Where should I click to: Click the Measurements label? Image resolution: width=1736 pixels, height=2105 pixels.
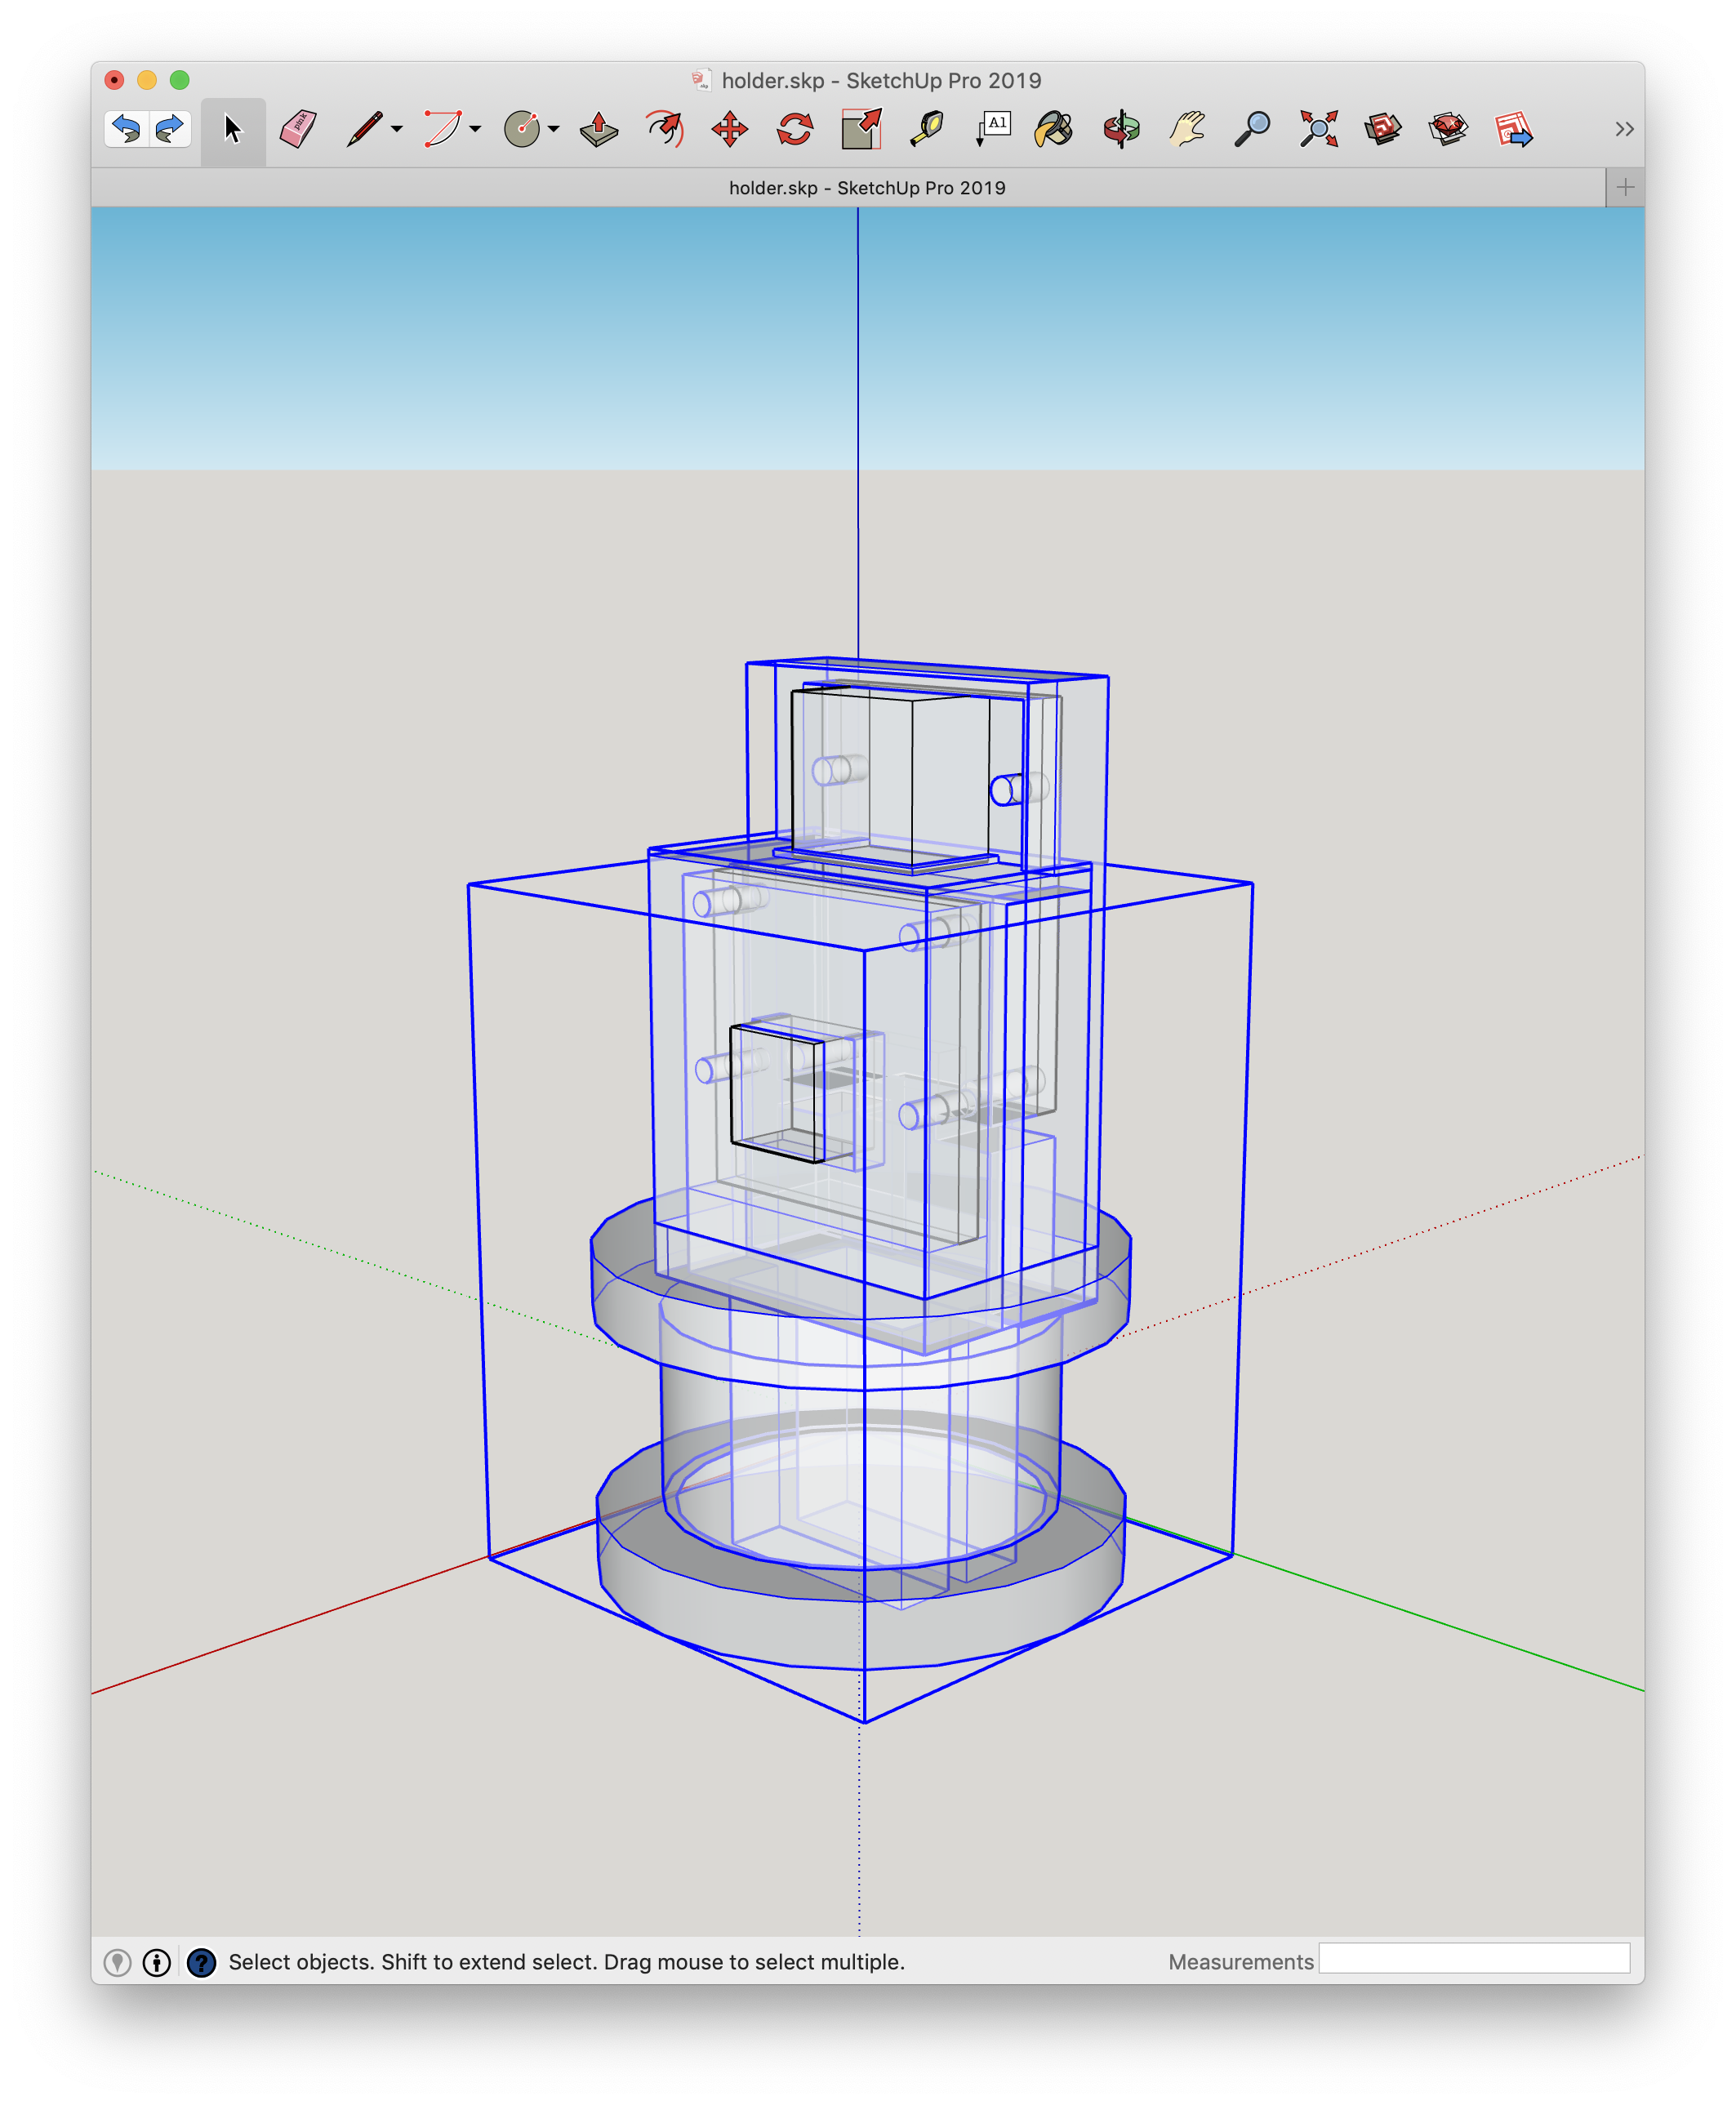[x=1240, y=1962]
